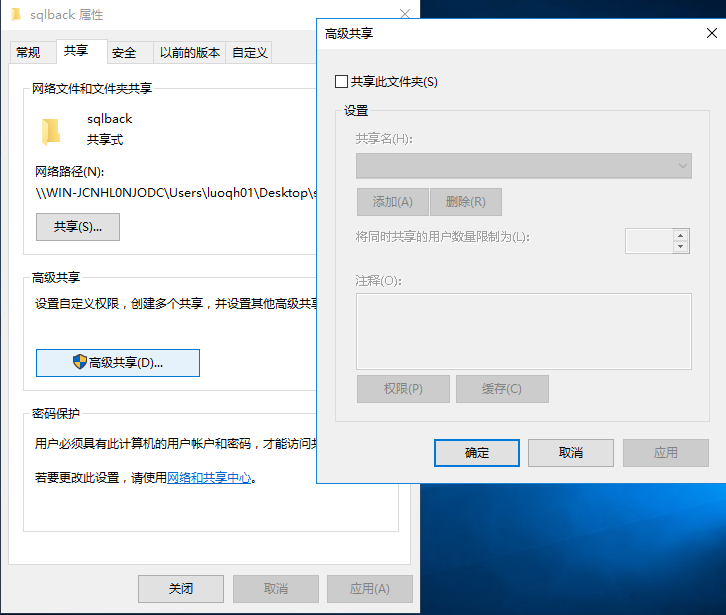Decrease user limit with spinner down arrow
The image size is (726, 615).
[680, 246]
